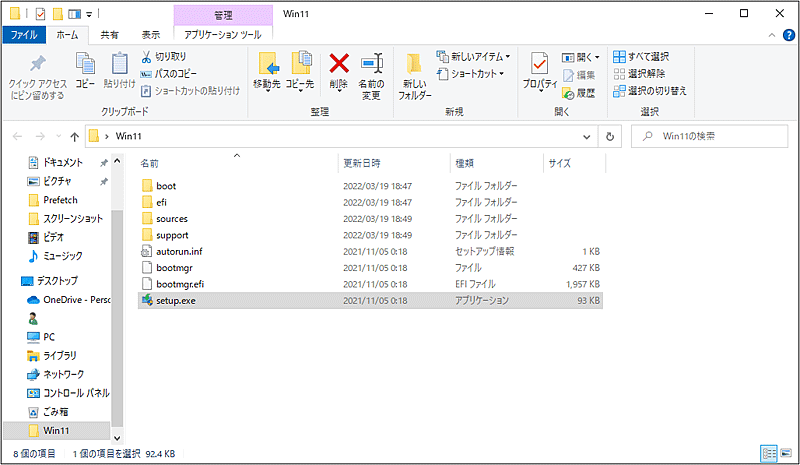Image resolution: width=800 pixels, height=465 pixels.
Task: Open the Move to (移動先) menu
Action: (267, 71)
